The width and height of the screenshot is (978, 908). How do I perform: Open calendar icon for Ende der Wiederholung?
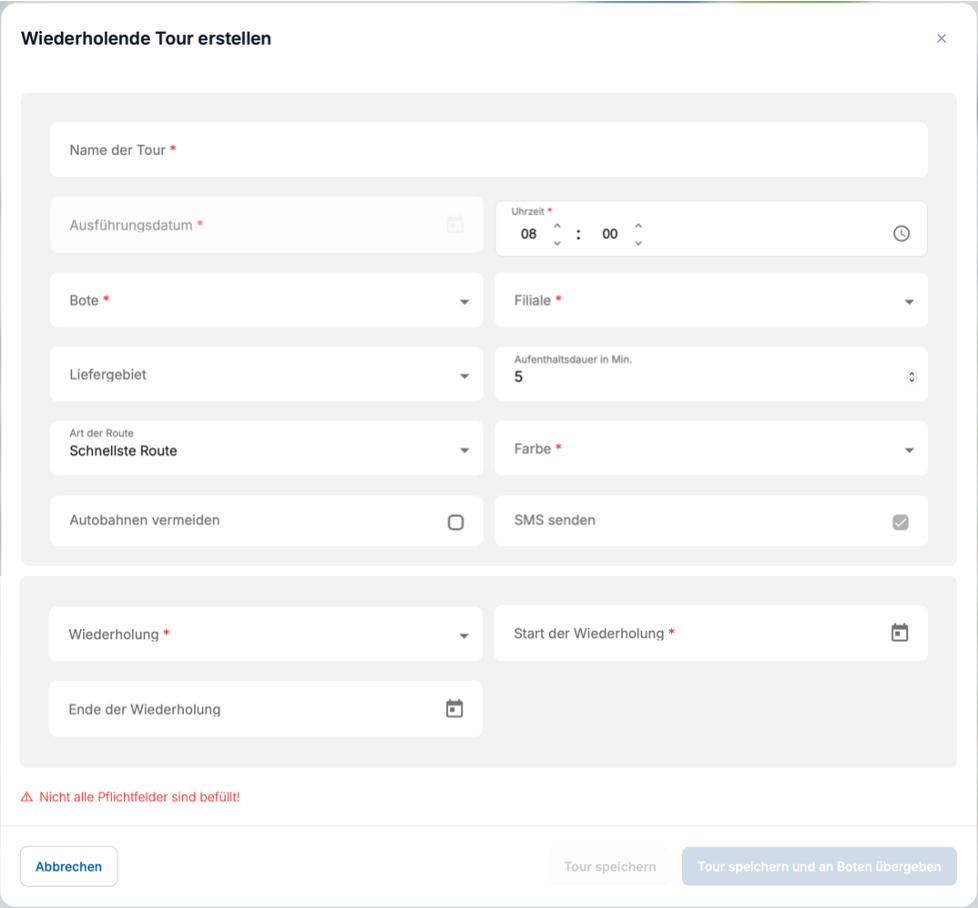tap(454, 709)
